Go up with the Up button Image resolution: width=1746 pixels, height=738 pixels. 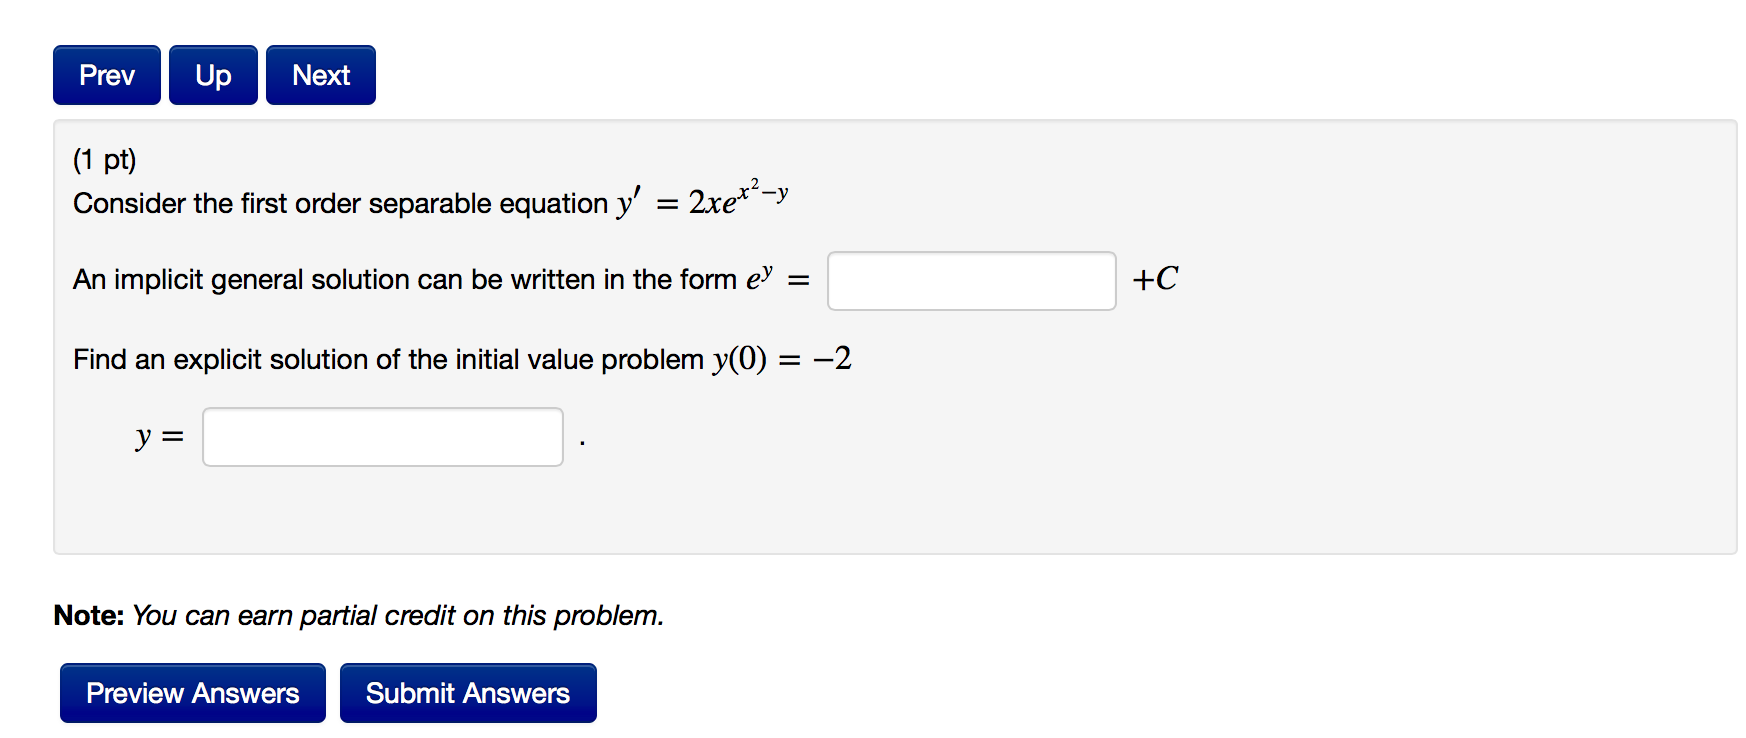[x=213, y=75]
